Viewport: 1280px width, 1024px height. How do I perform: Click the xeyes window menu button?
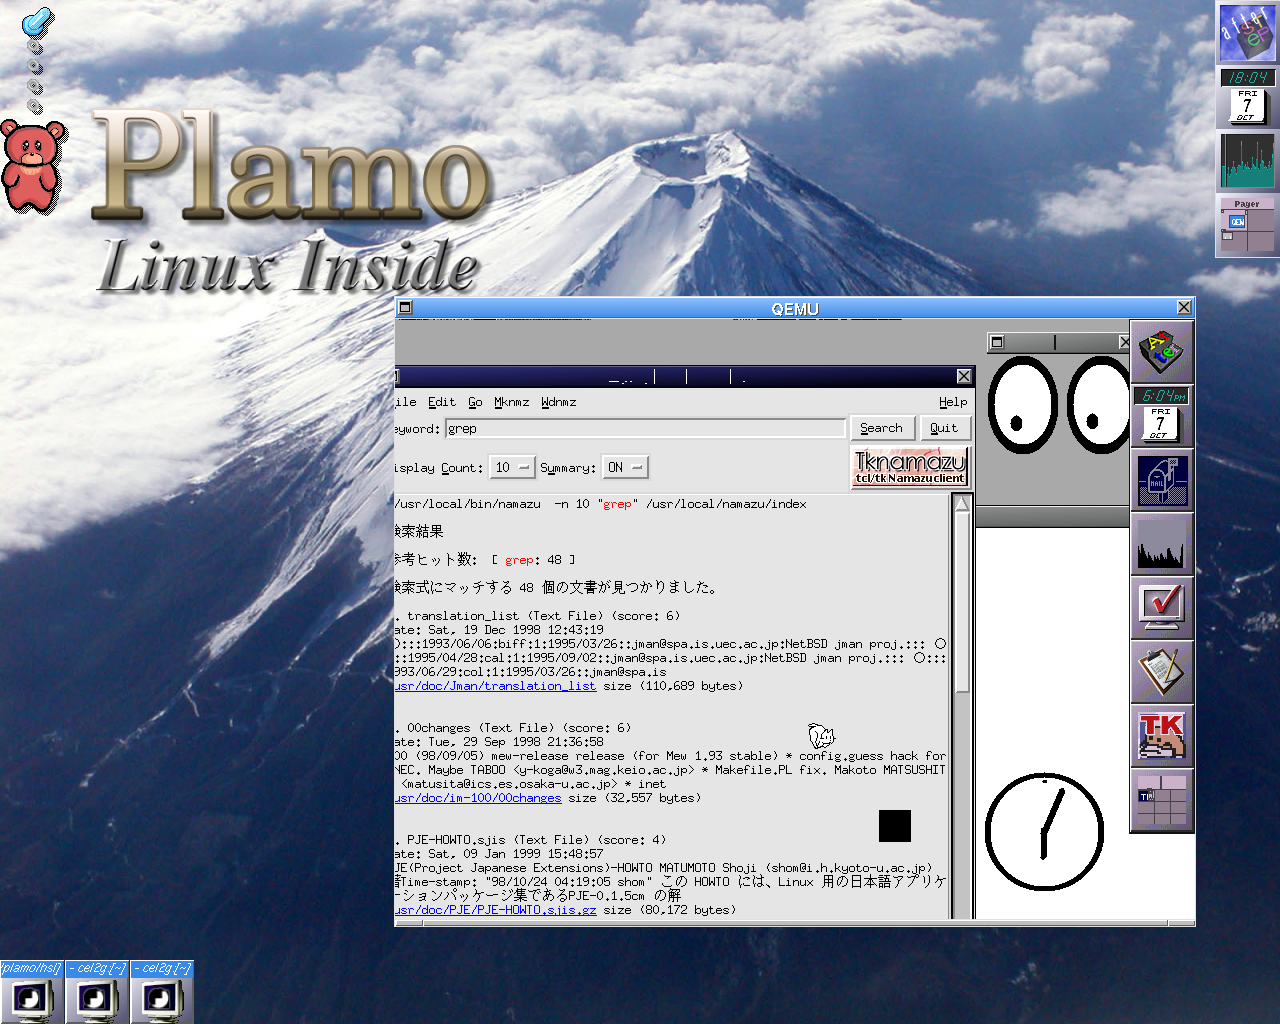pyautogui.click(x=996, y=342)
